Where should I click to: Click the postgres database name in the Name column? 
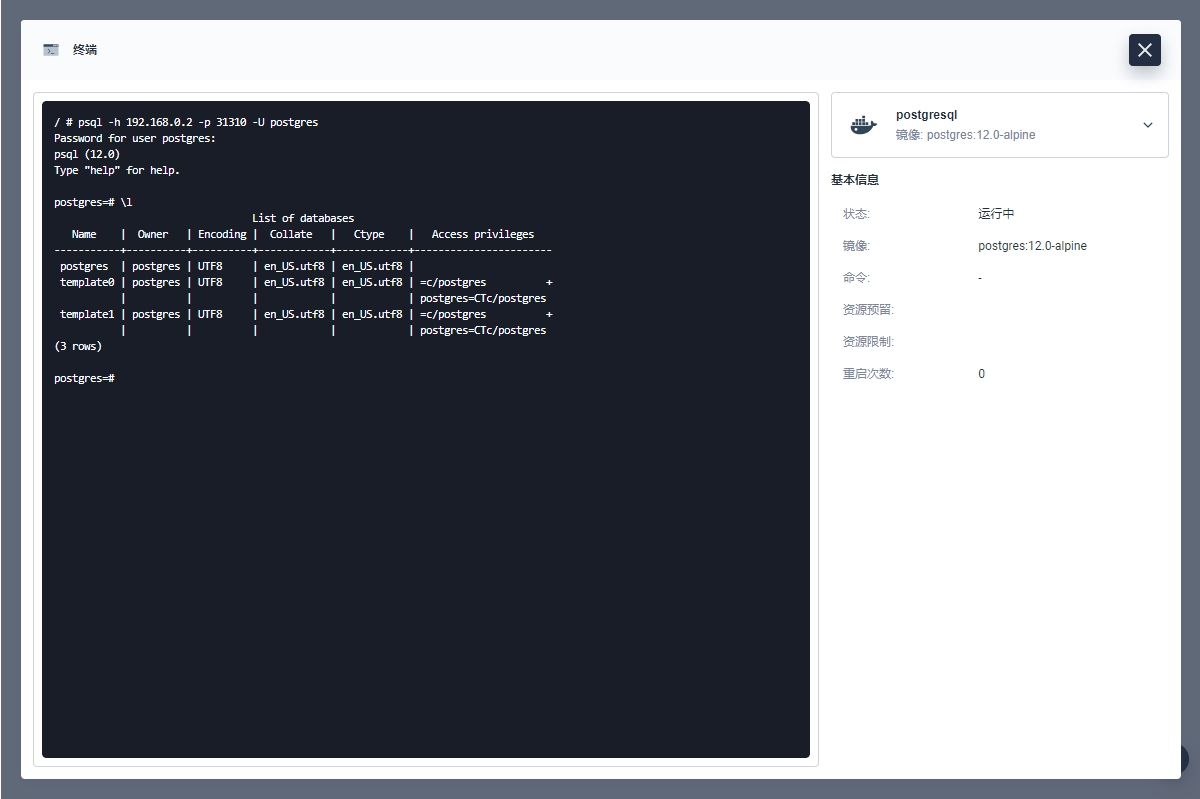point(84,266)
